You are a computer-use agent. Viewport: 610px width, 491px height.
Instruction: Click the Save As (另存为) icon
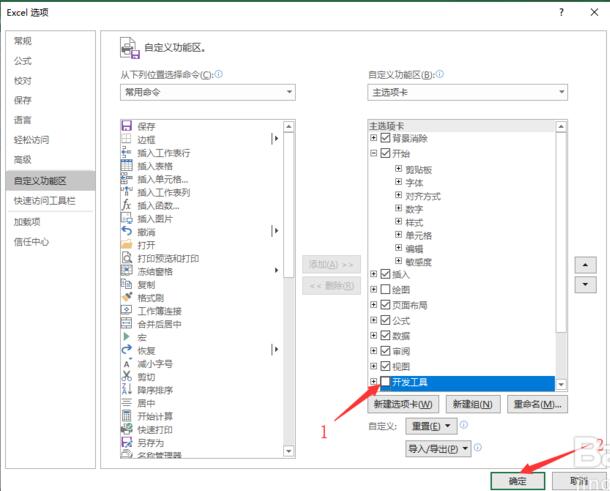click(126, 442)
